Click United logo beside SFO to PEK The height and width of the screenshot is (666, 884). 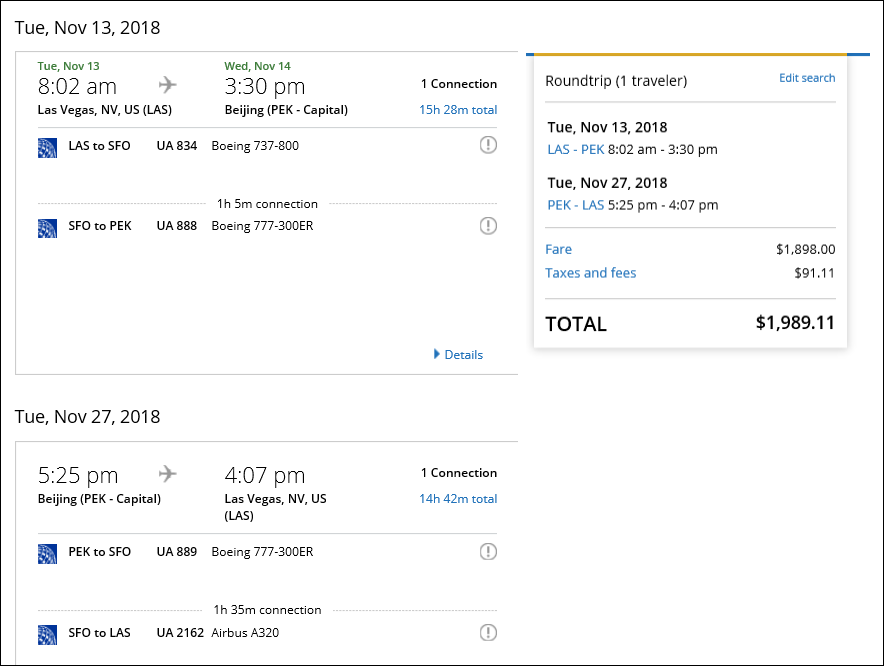pyautogui.click(x=47, y=227)
